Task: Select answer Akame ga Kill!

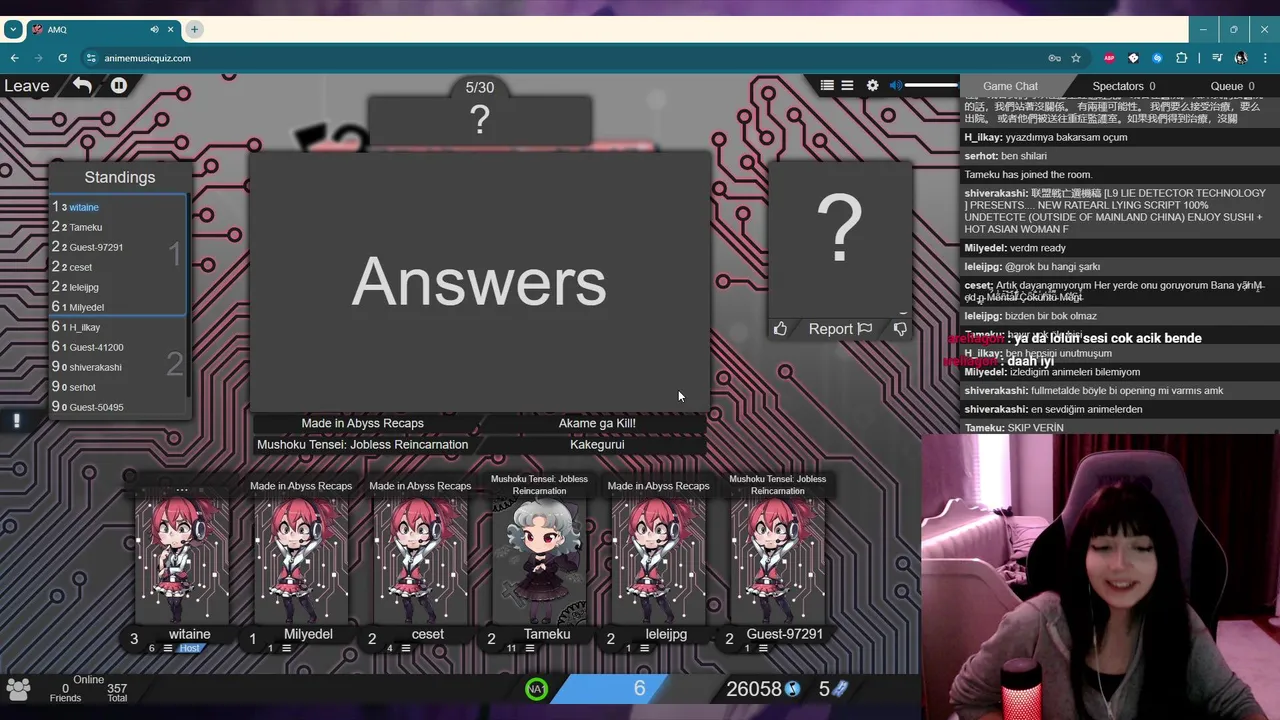Action: tap(597, 423)
